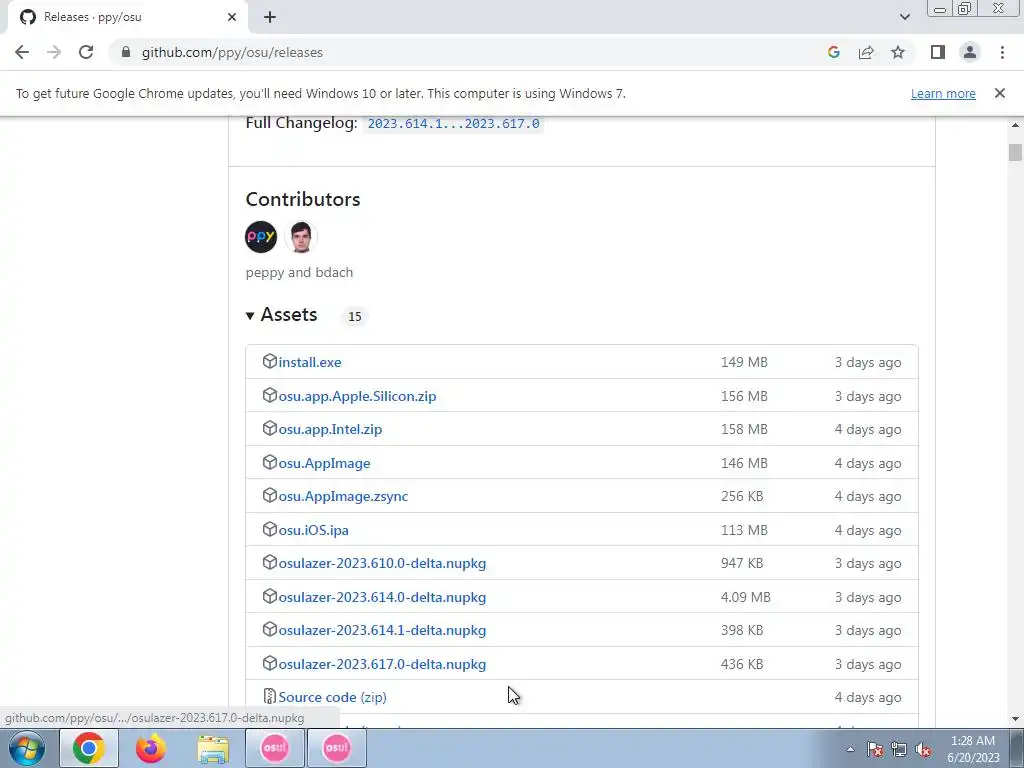Click the muted volume tray icon

click(x=923, y=750)
